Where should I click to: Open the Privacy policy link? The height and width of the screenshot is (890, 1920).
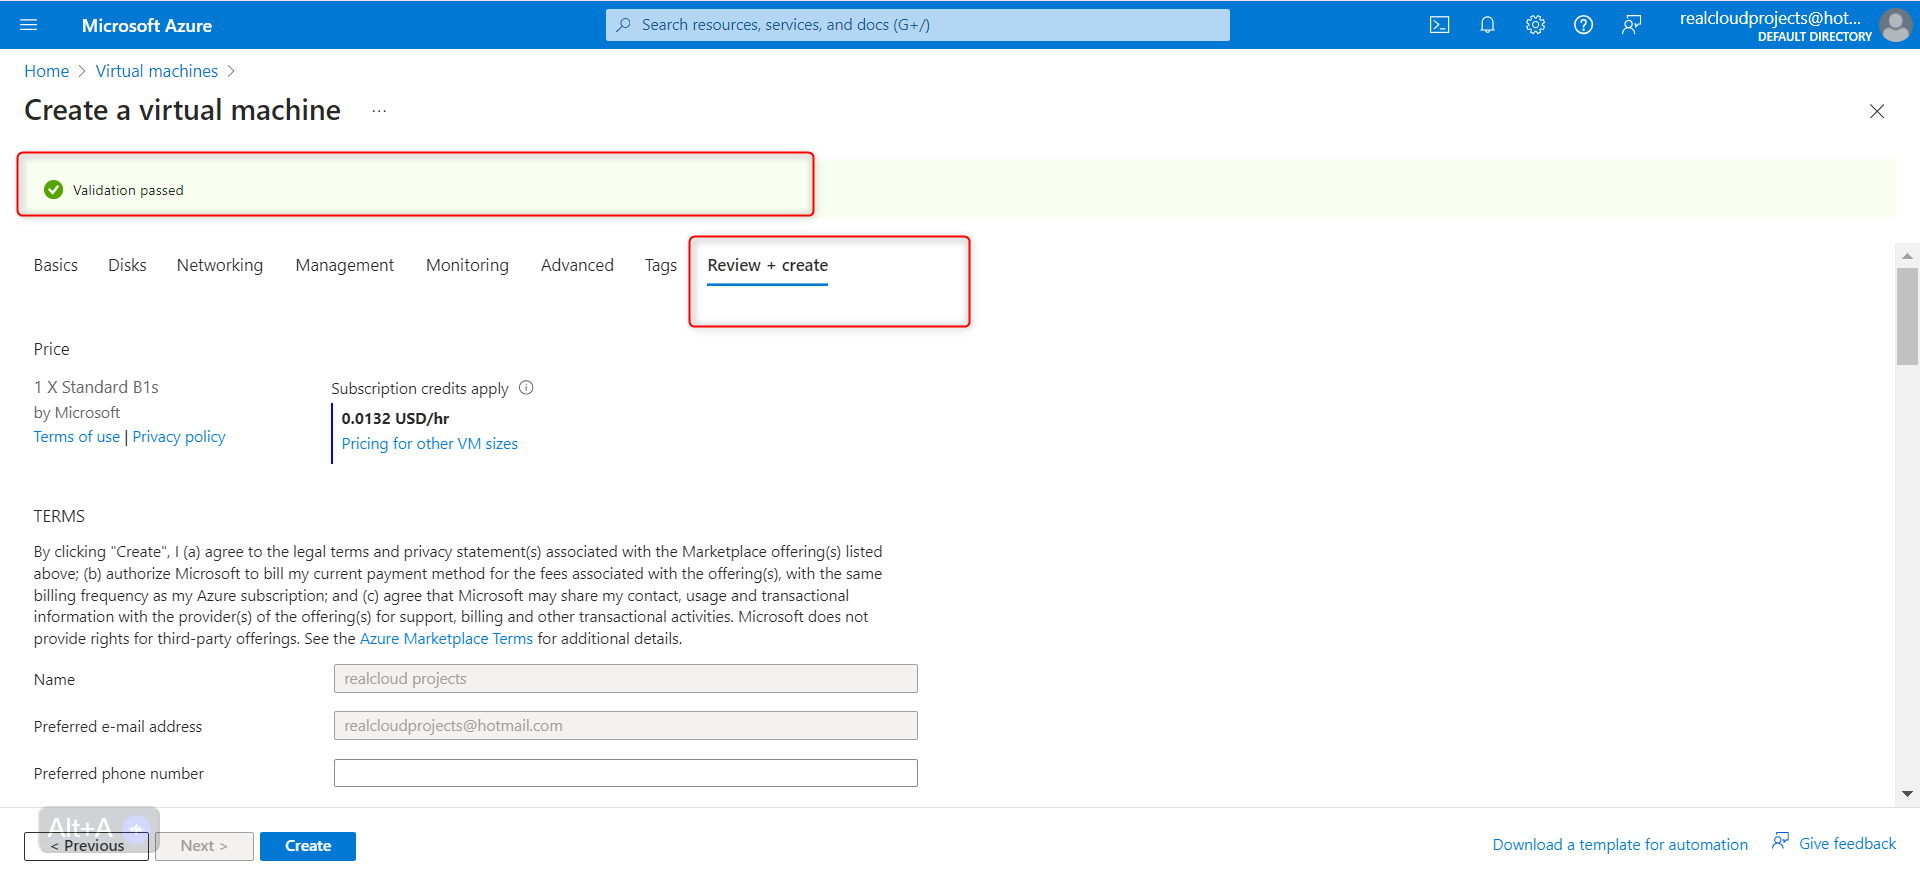[179, 437]
